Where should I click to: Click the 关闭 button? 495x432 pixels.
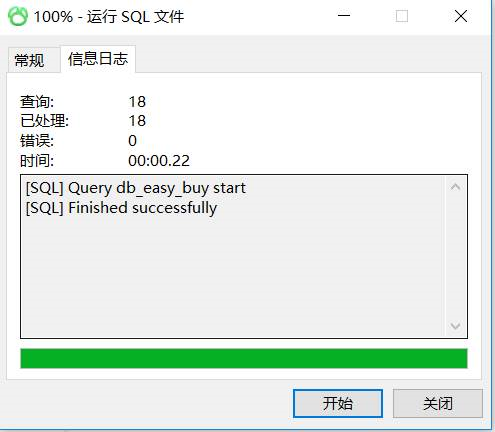[x=438, y=403]
